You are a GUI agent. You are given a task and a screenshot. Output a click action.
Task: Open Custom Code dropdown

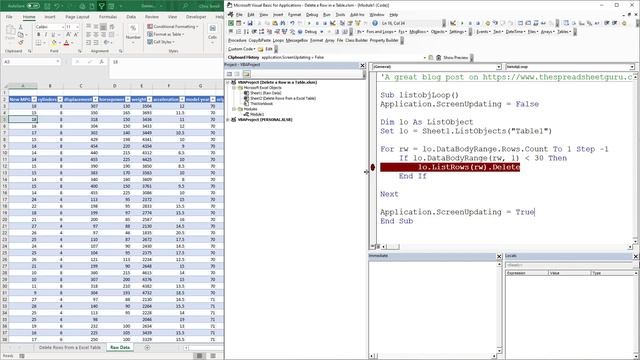click(x=242, y=49)
